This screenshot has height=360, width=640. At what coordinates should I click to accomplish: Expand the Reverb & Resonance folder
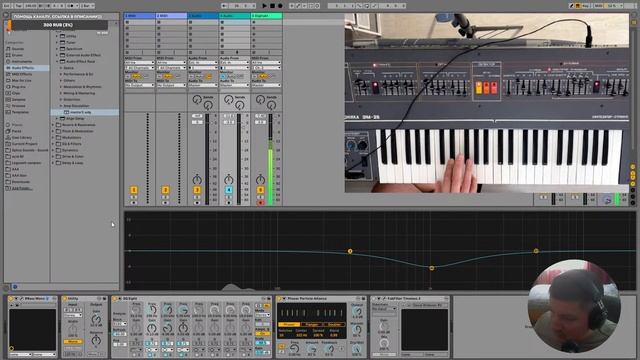pyautogui.click(x=53, y=125)
